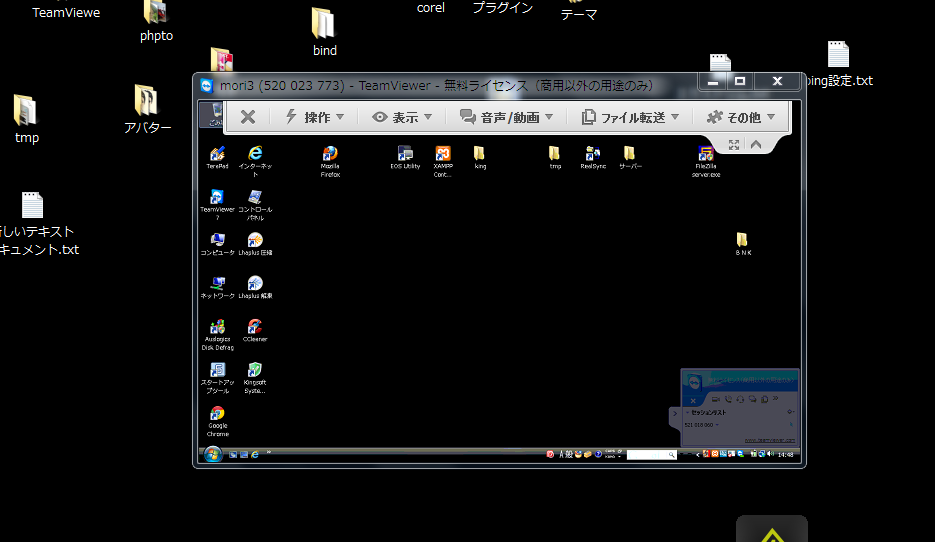This screenshot has width=935, height=542.
Task: Toggle full screen mode in TeamViewer toolbar
Action: pos(734,145)
